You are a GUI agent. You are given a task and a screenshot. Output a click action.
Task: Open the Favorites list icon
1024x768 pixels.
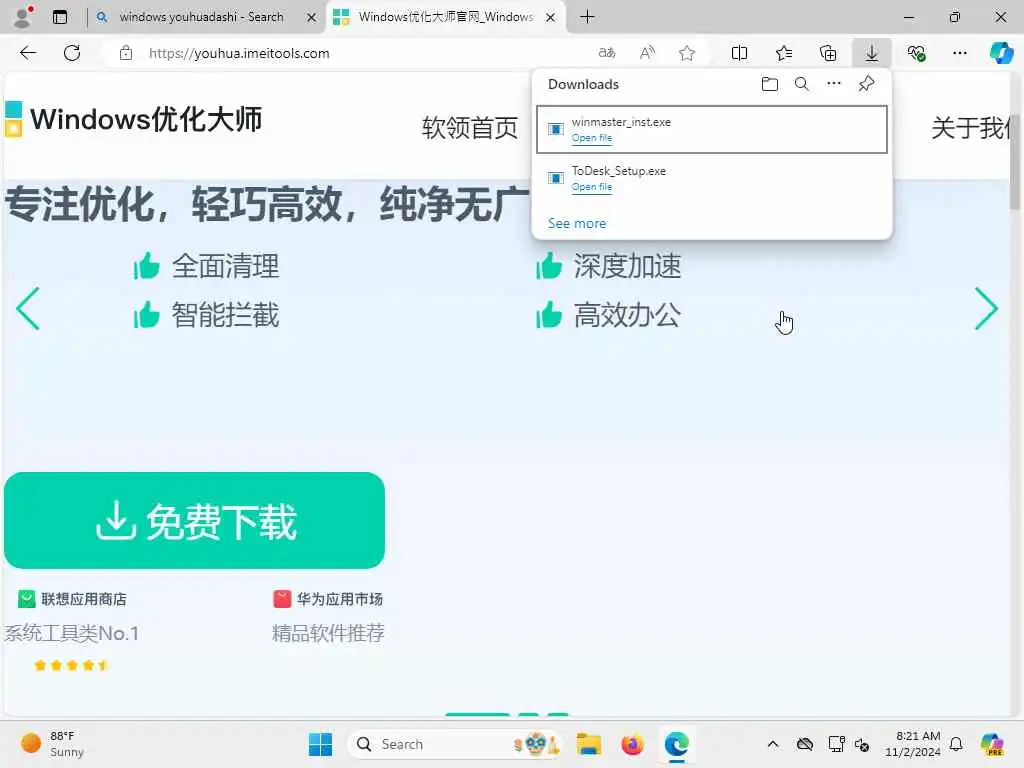(x=784, y=53)
